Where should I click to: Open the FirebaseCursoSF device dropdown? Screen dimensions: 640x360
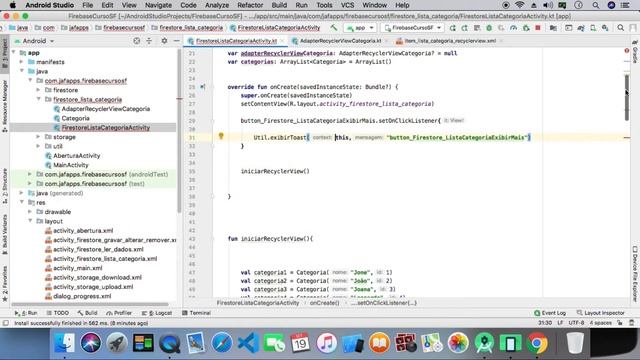(413, 28)
